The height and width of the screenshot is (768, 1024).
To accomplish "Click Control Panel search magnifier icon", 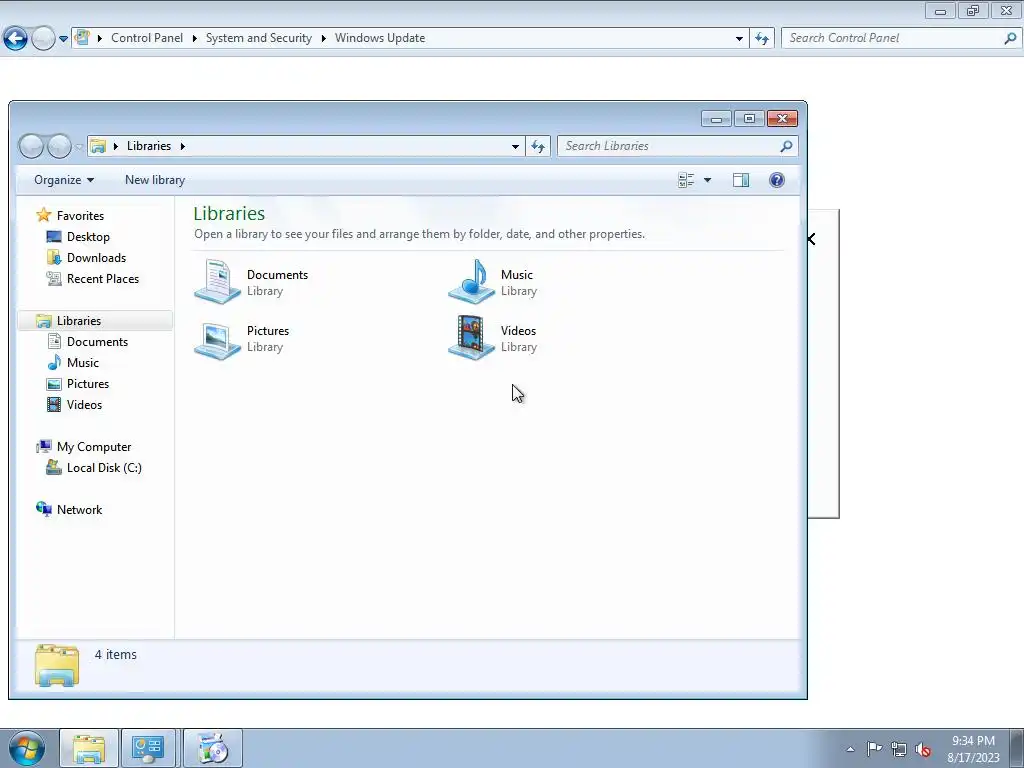I will point(1010,39).
